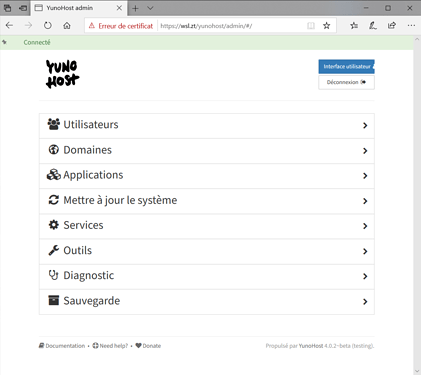Click the Outils wrench icon
Viewport: 421px width, 375px height.
[53, 250]
